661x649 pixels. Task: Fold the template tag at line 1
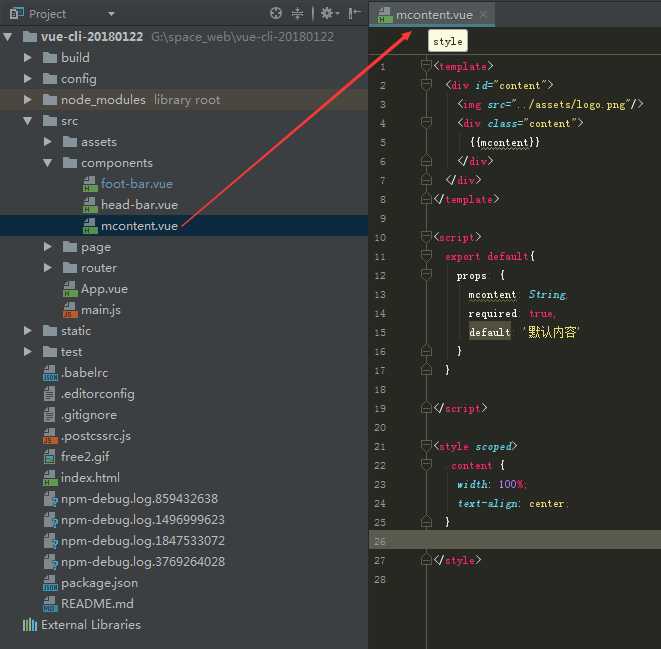pyautogui.click(x=426, y=66)
